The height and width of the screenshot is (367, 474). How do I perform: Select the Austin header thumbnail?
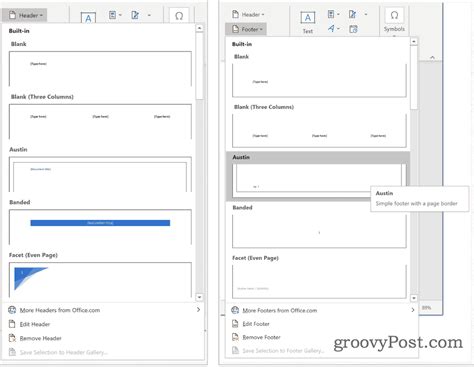100,174
